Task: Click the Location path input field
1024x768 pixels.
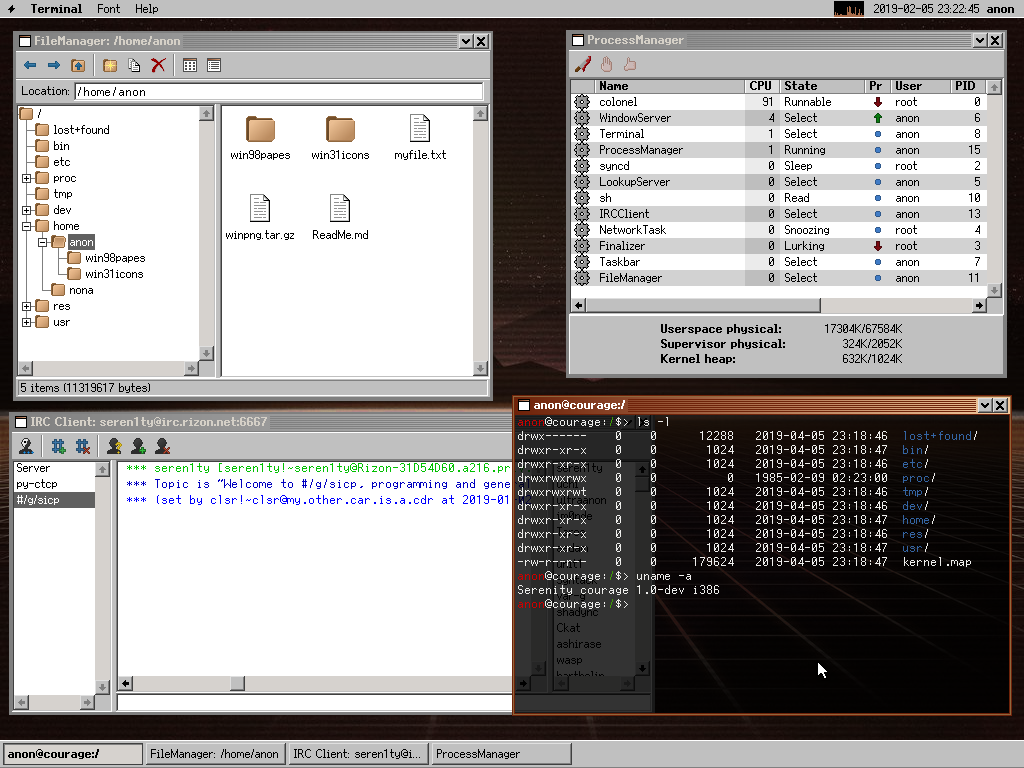Action: click(279, 92)
